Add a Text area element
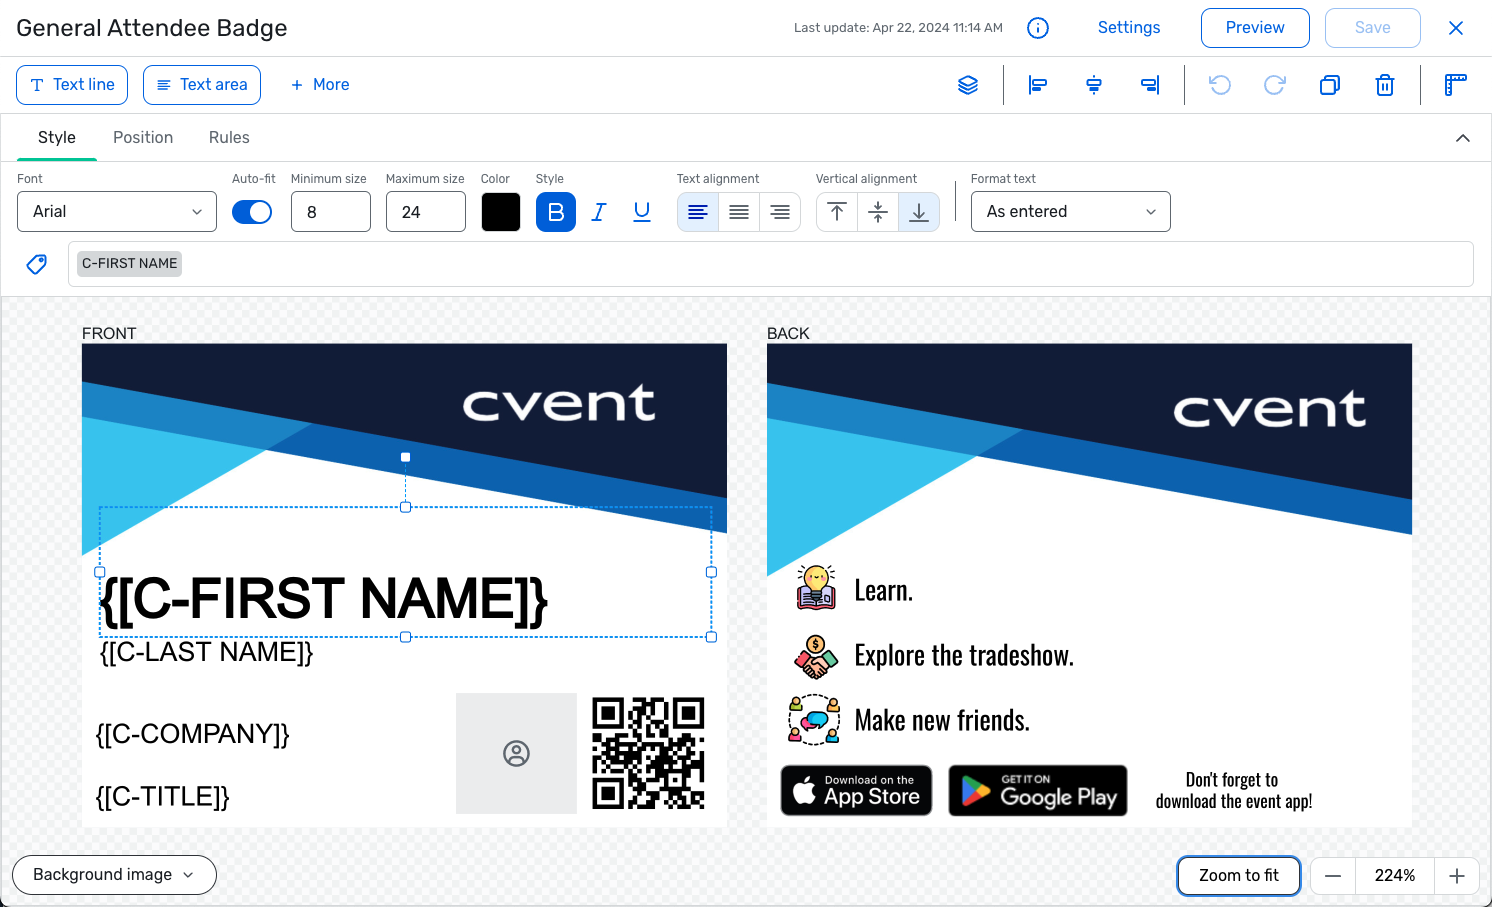Viewport: 1492px width, 907px height. pyautogui.click(x=202, y=85)
